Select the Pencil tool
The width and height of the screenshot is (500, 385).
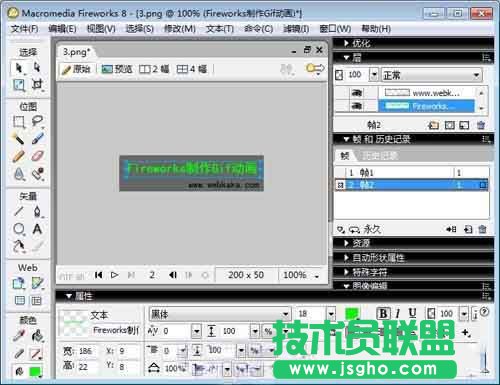(19, 156)
